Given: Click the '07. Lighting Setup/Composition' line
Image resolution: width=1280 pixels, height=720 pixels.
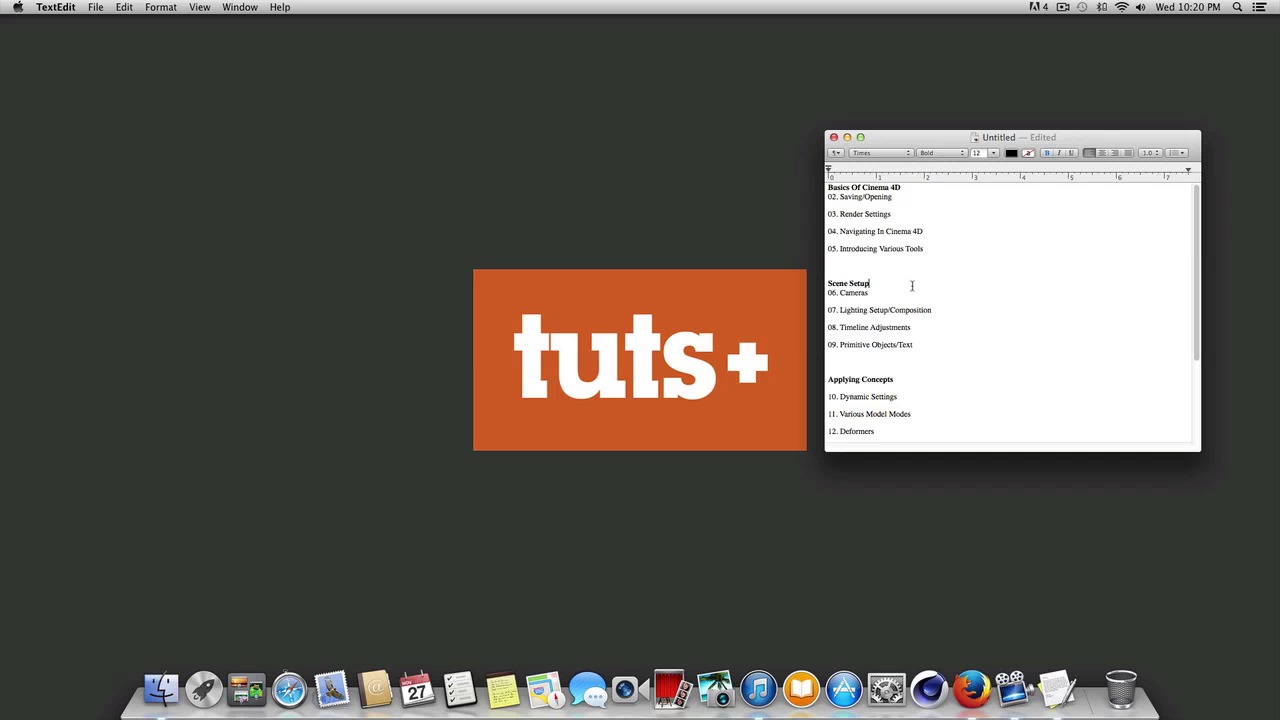Looking at the screenshot, I should [879, 310].
